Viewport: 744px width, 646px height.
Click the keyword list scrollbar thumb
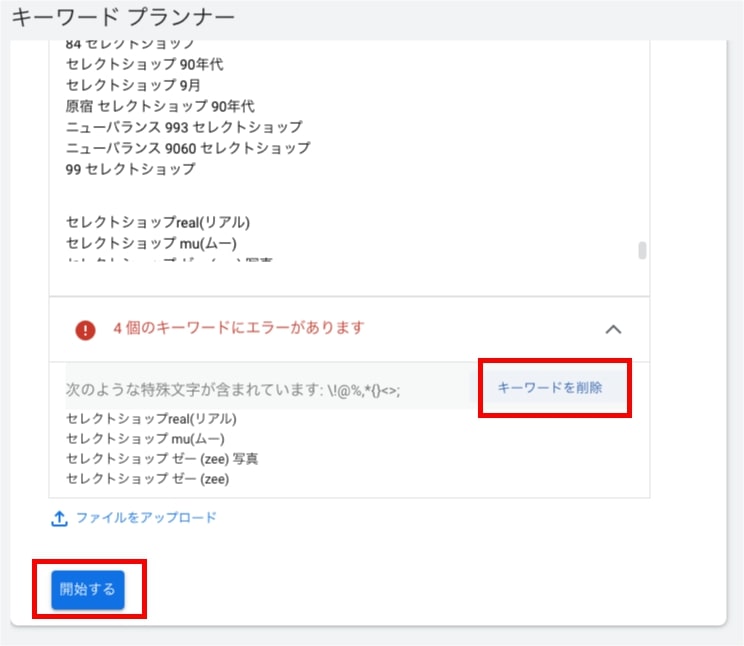(x=642, y=250)
